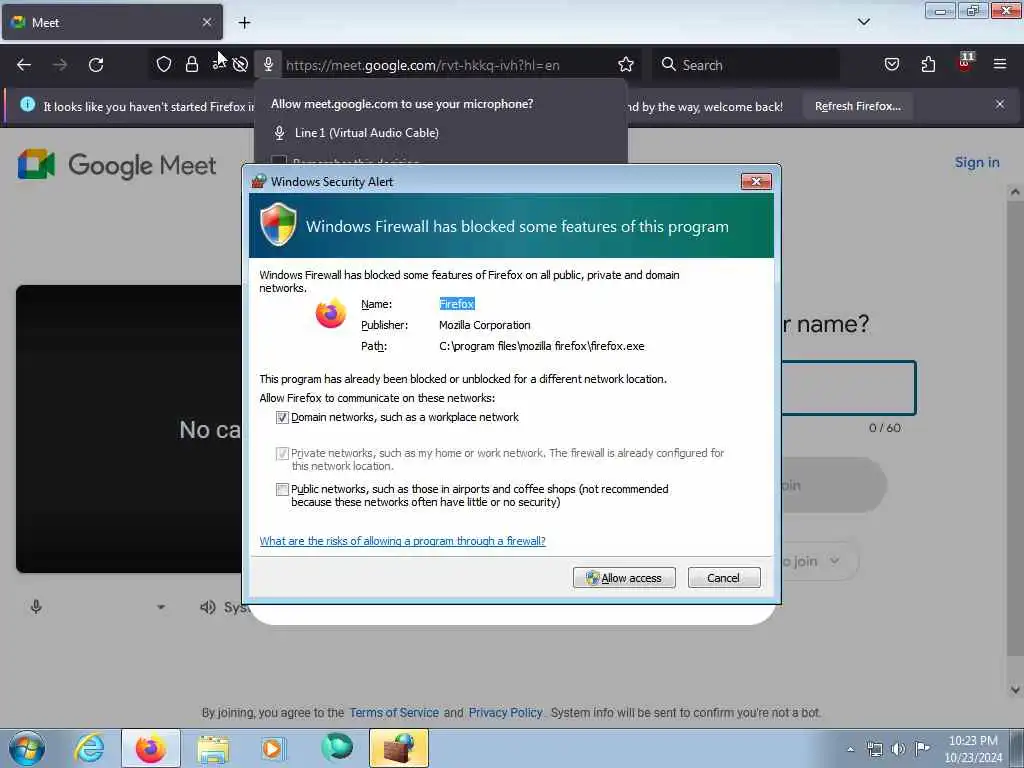The image size is (1024, 768).
Task: Go back using Firefox back arrow
Action: click(x=24, y=65)
